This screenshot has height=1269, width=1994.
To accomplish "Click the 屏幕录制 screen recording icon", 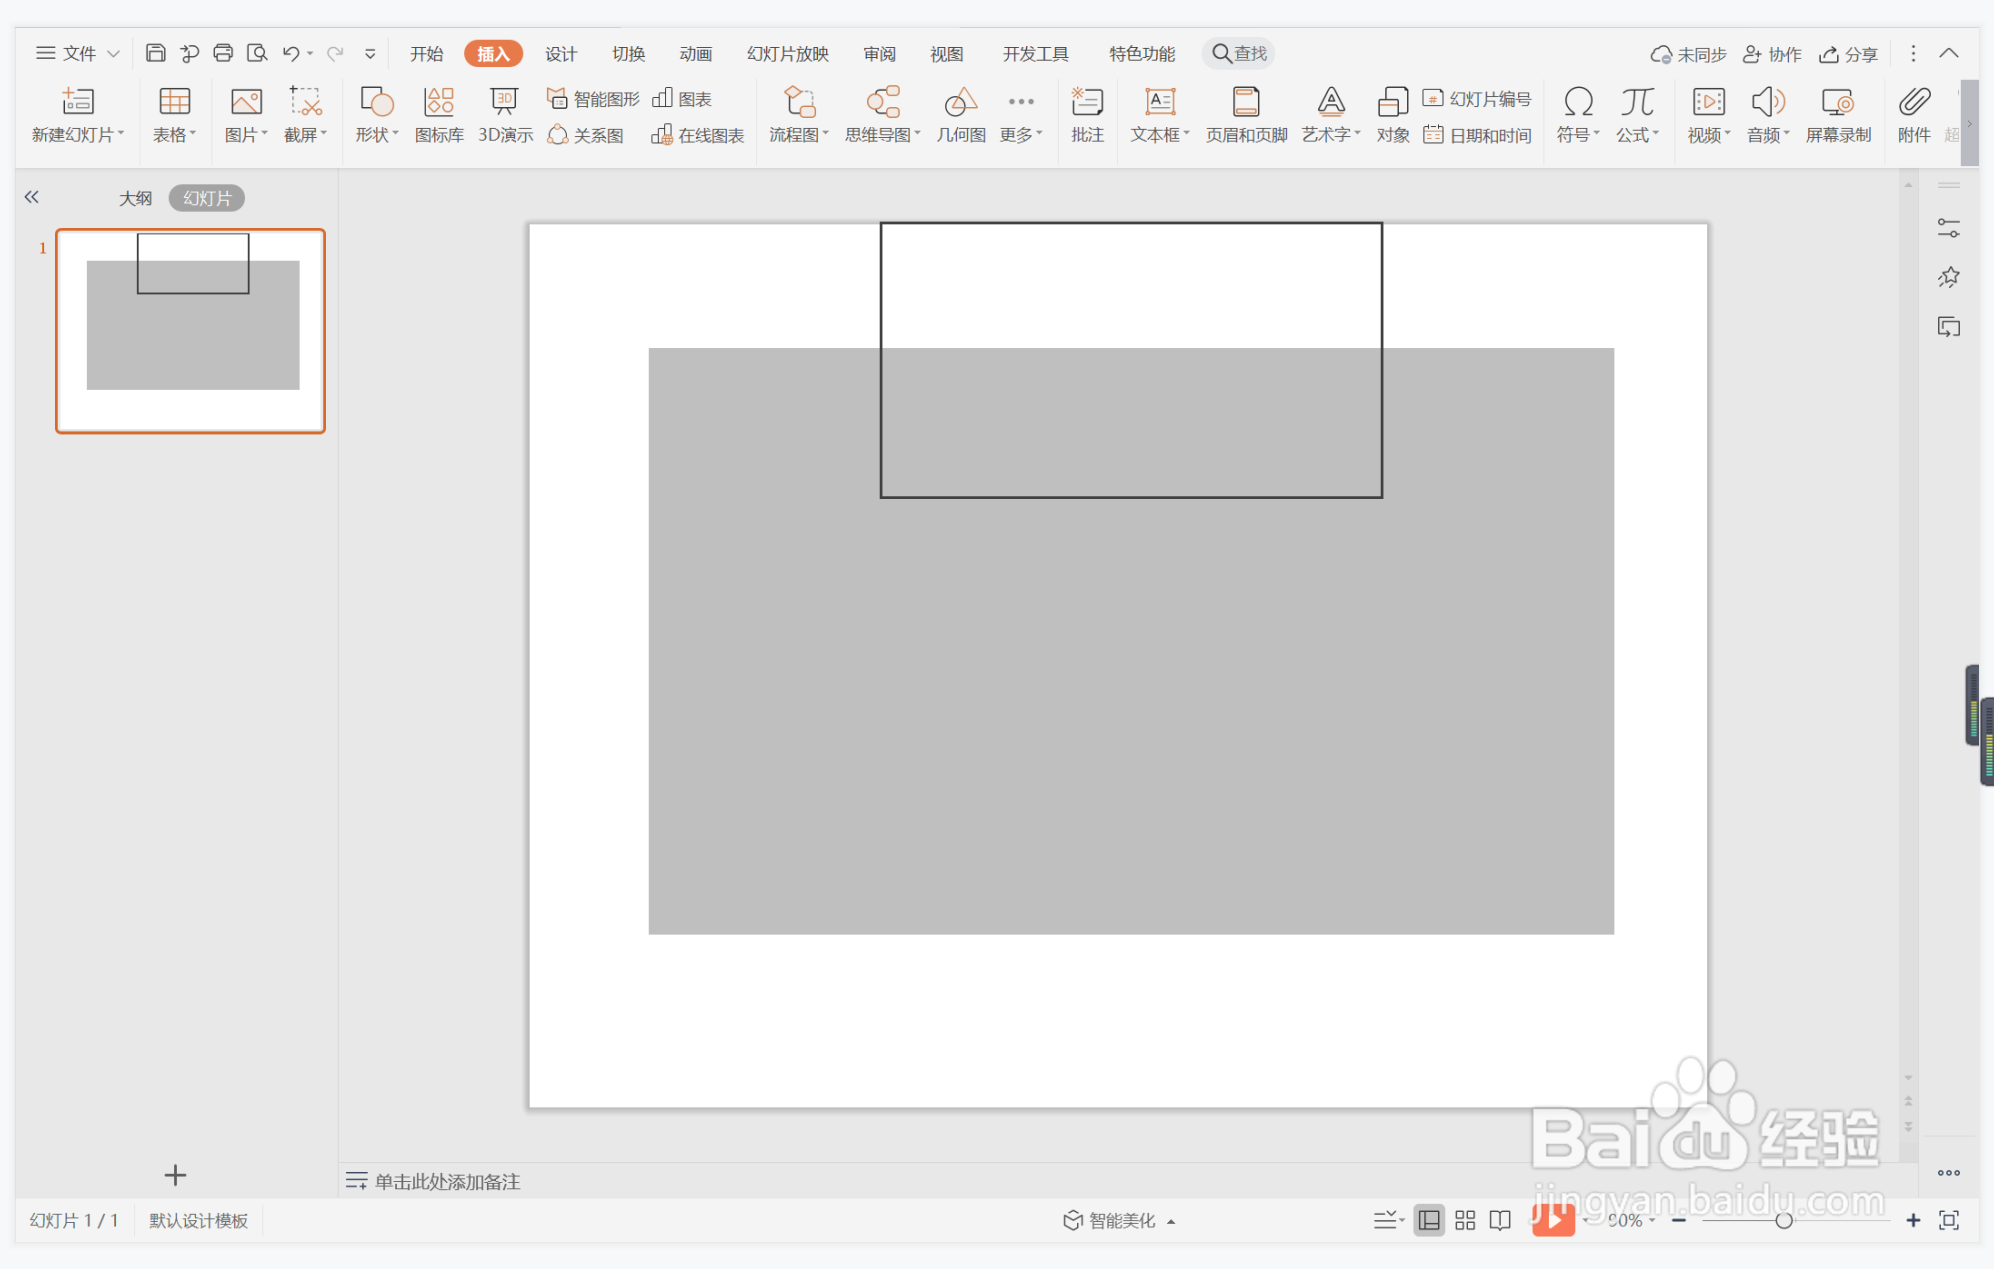I will [x=1837, y=114].
